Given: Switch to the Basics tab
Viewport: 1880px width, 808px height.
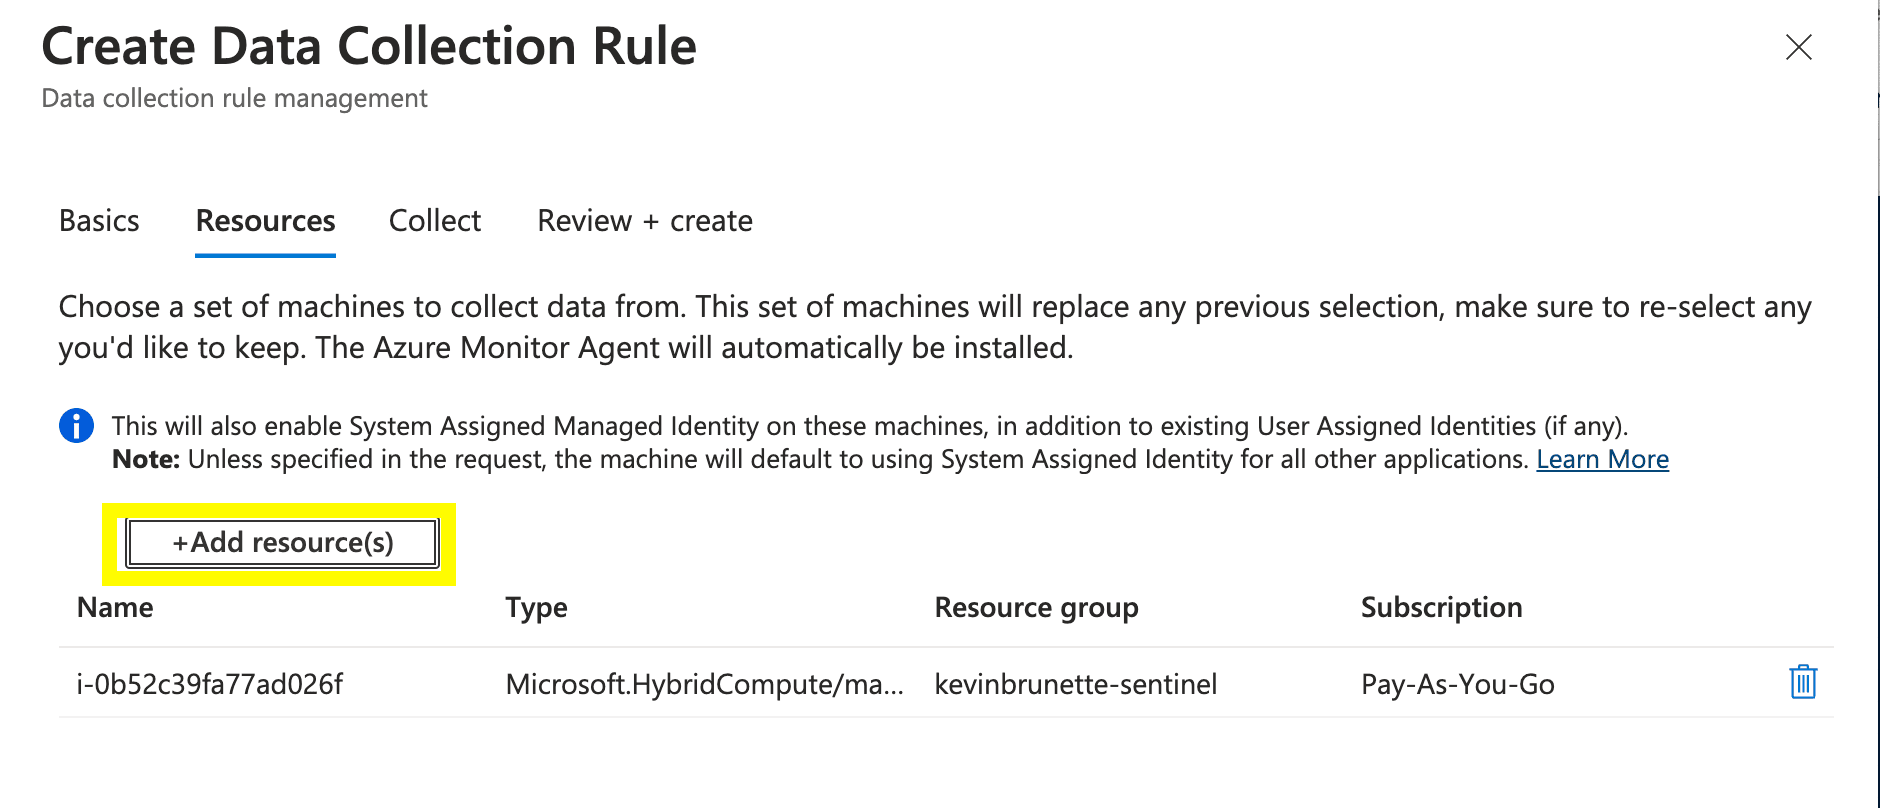Looking at the screenshot, I should pos(99,221).
